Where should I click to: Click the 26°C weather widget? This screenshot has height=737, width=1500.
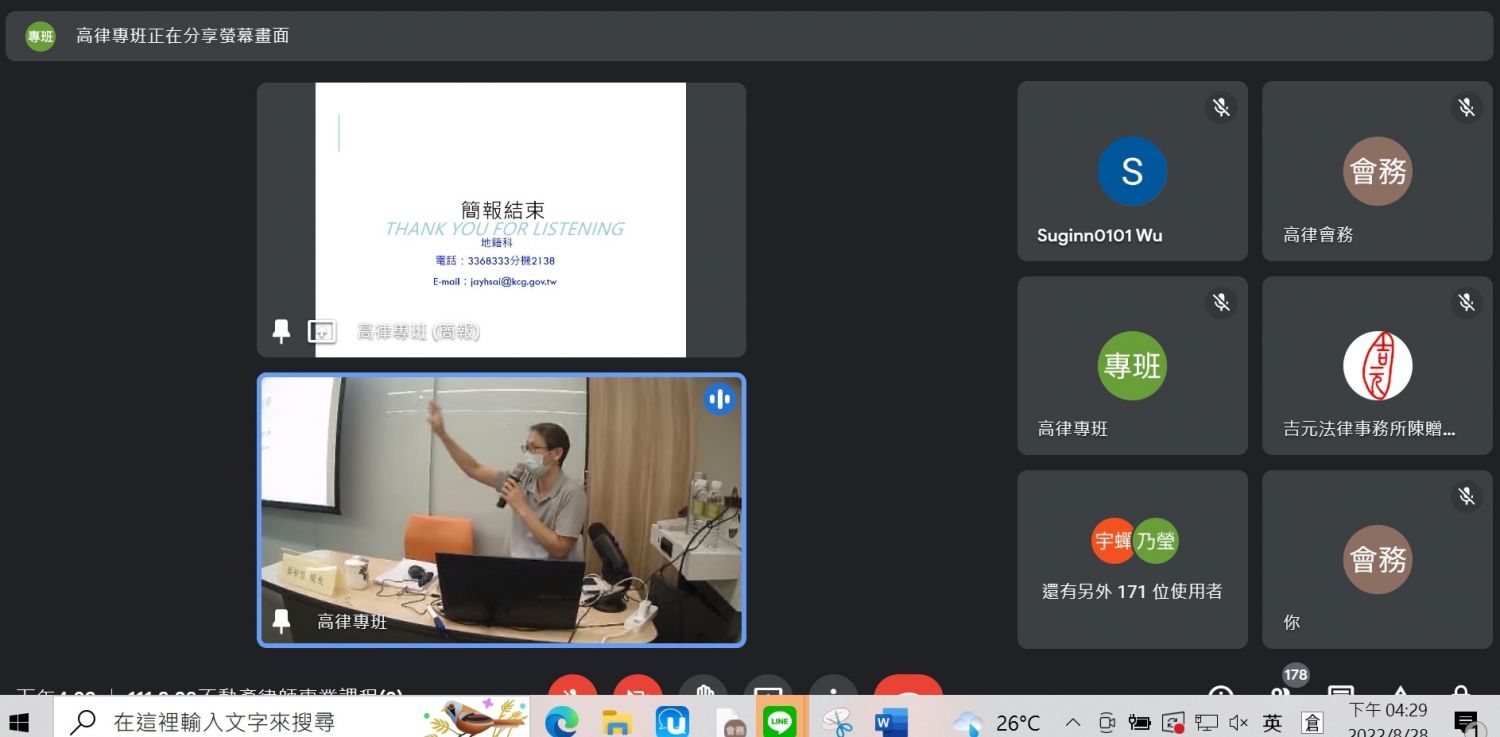997,722
